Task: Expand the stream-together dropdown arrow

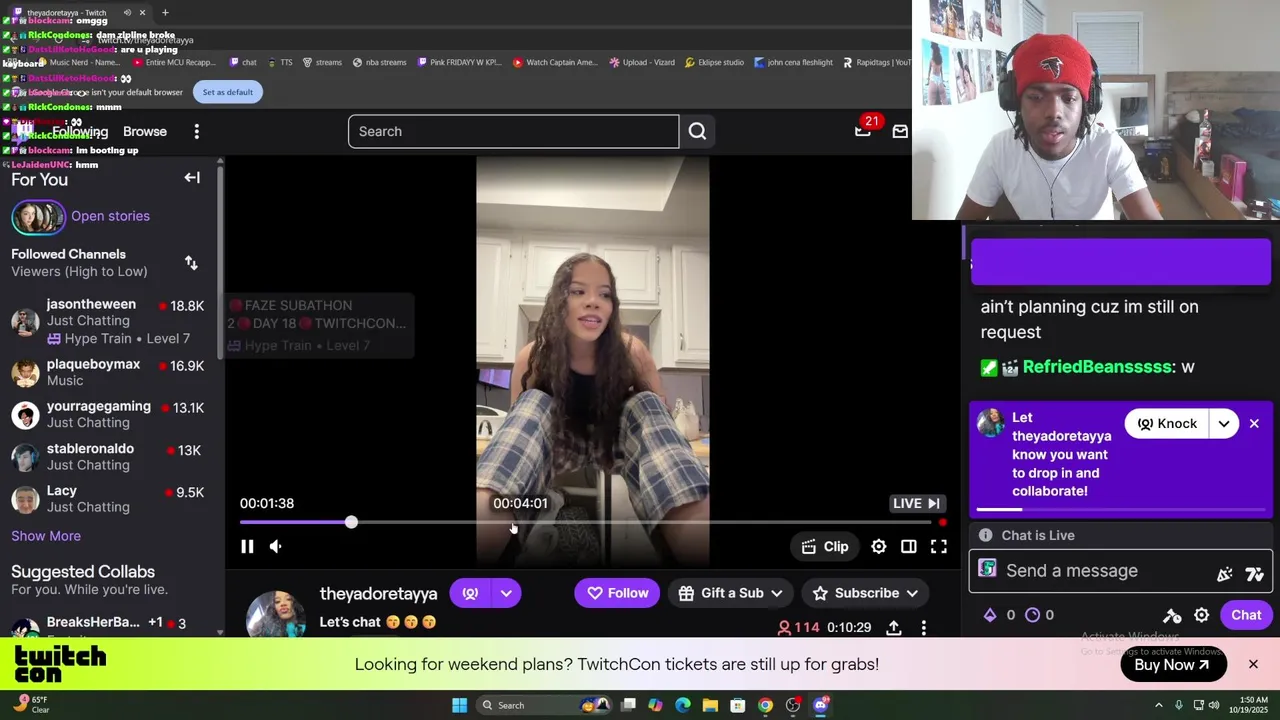Action: pyautogui.click(x=506, y=593)
